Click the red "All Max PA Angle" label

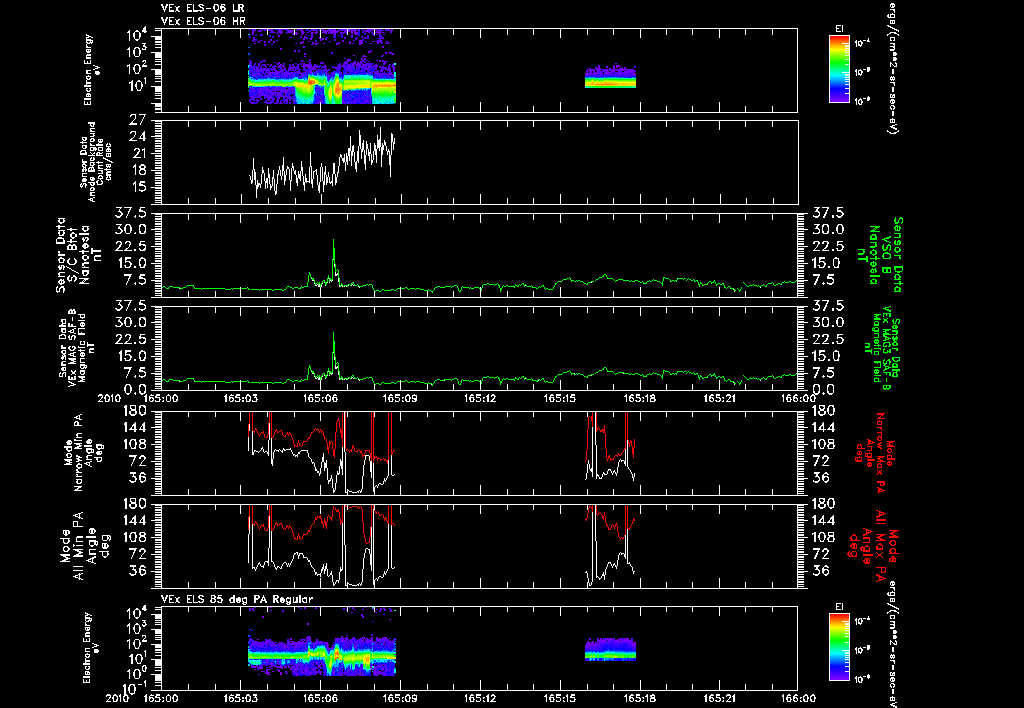pos(875,544)
